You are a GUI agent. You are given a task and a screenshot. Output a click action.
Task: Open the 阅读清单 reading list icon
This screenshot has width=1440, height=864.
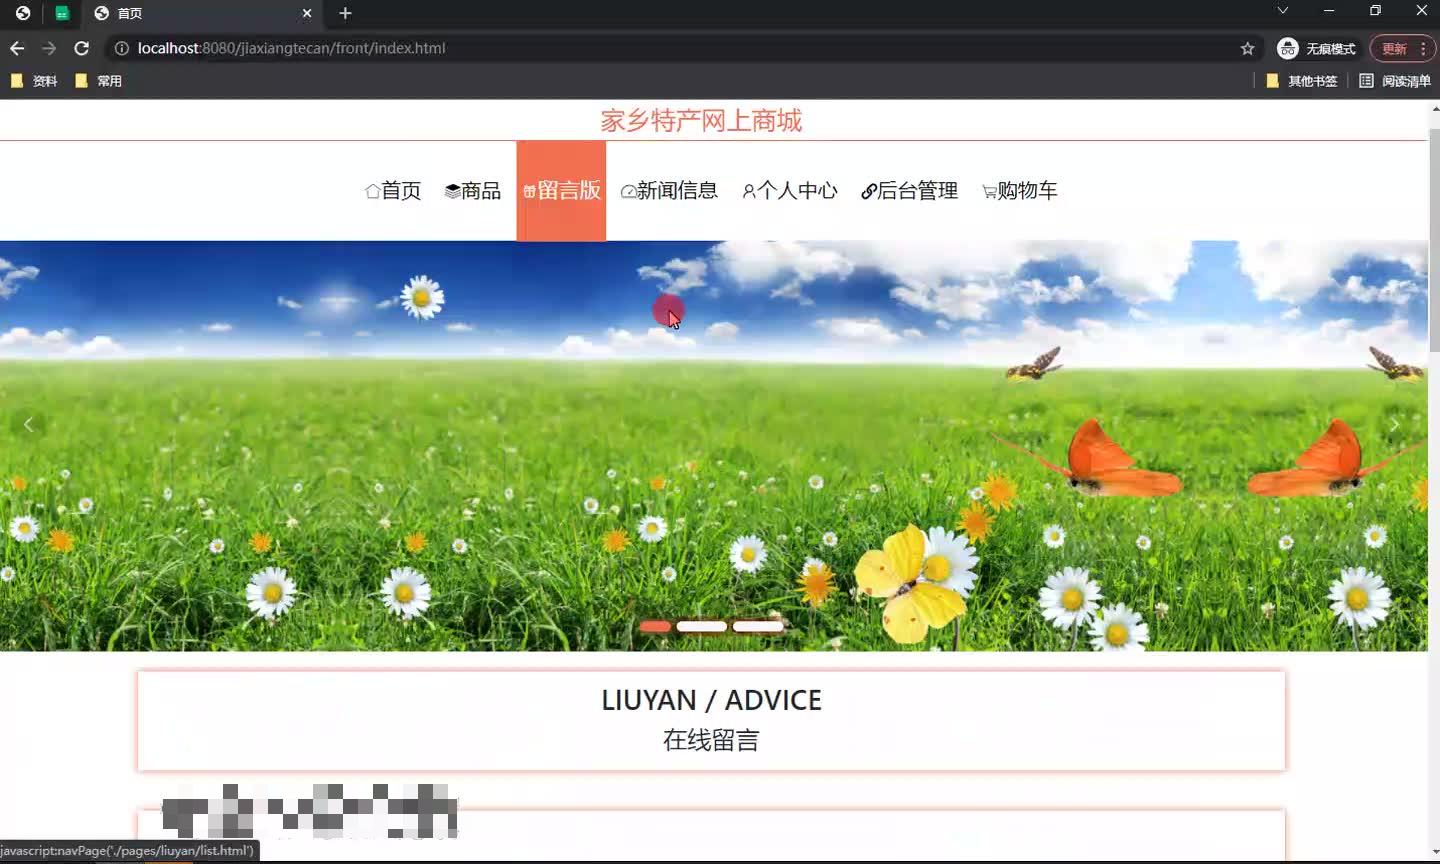pyautogui.click(x=1366, y=81)
